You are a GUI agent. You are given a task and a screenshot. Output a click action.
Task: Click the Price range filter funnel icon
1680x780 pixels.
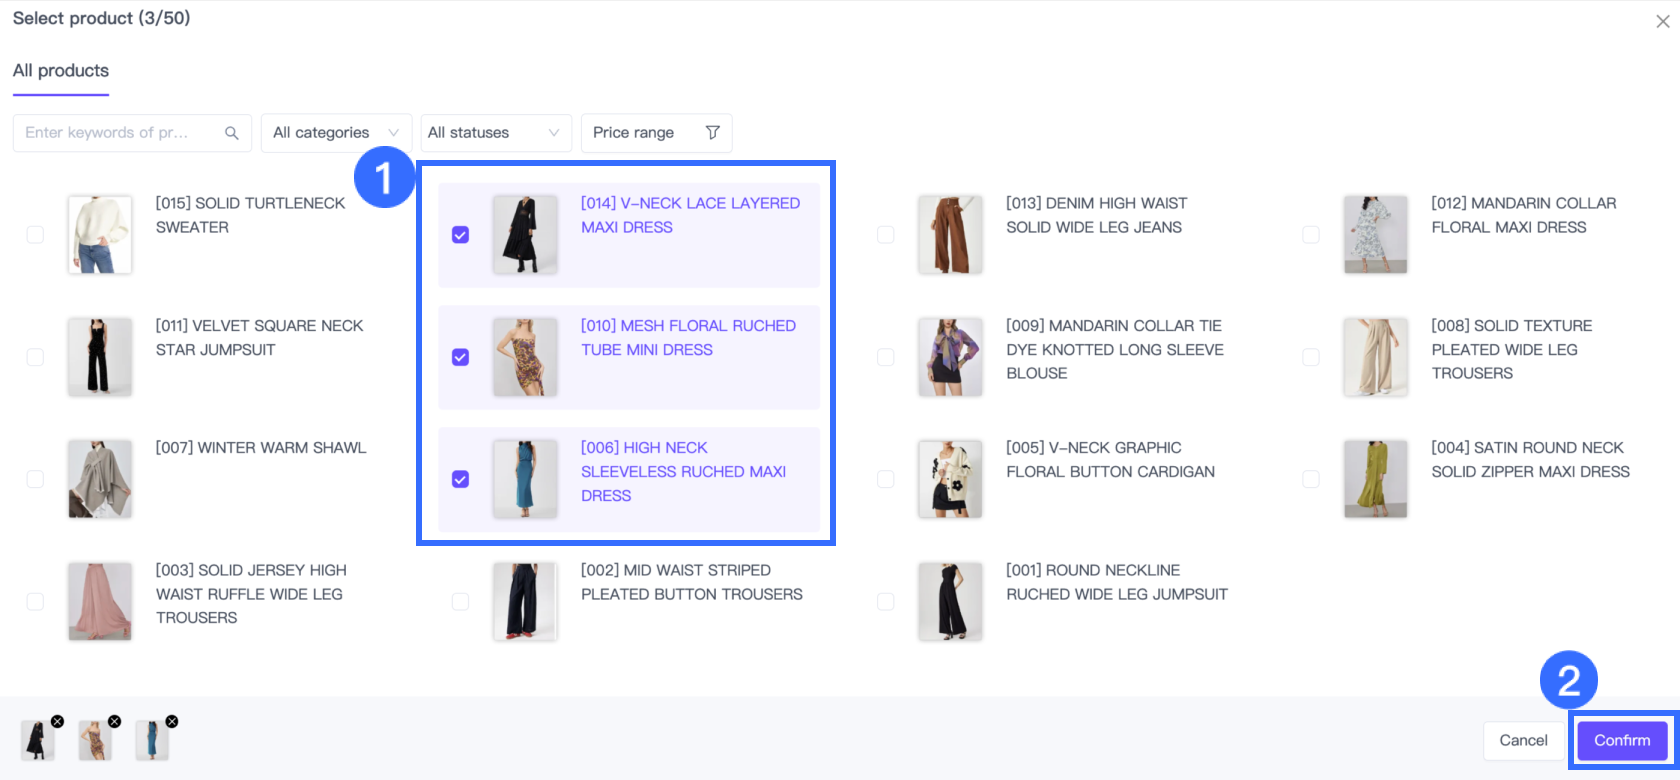pos(712,133)
